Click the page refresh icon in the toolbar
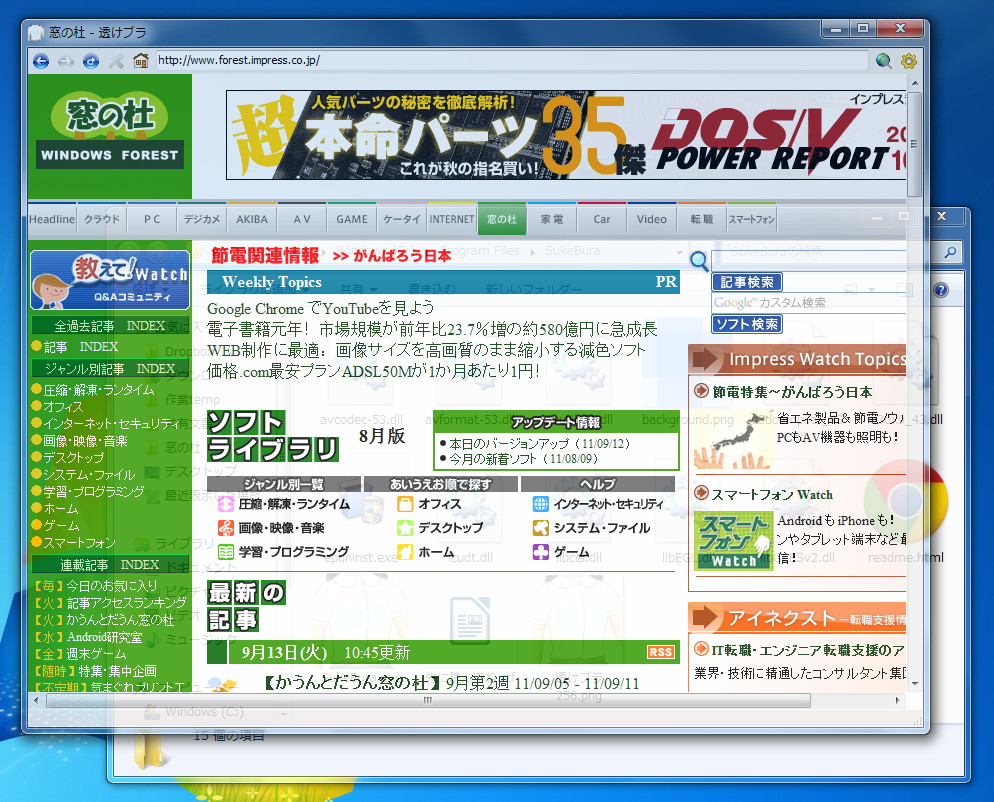The height and width of the screenshot is (802, 994). pos(91,61)
